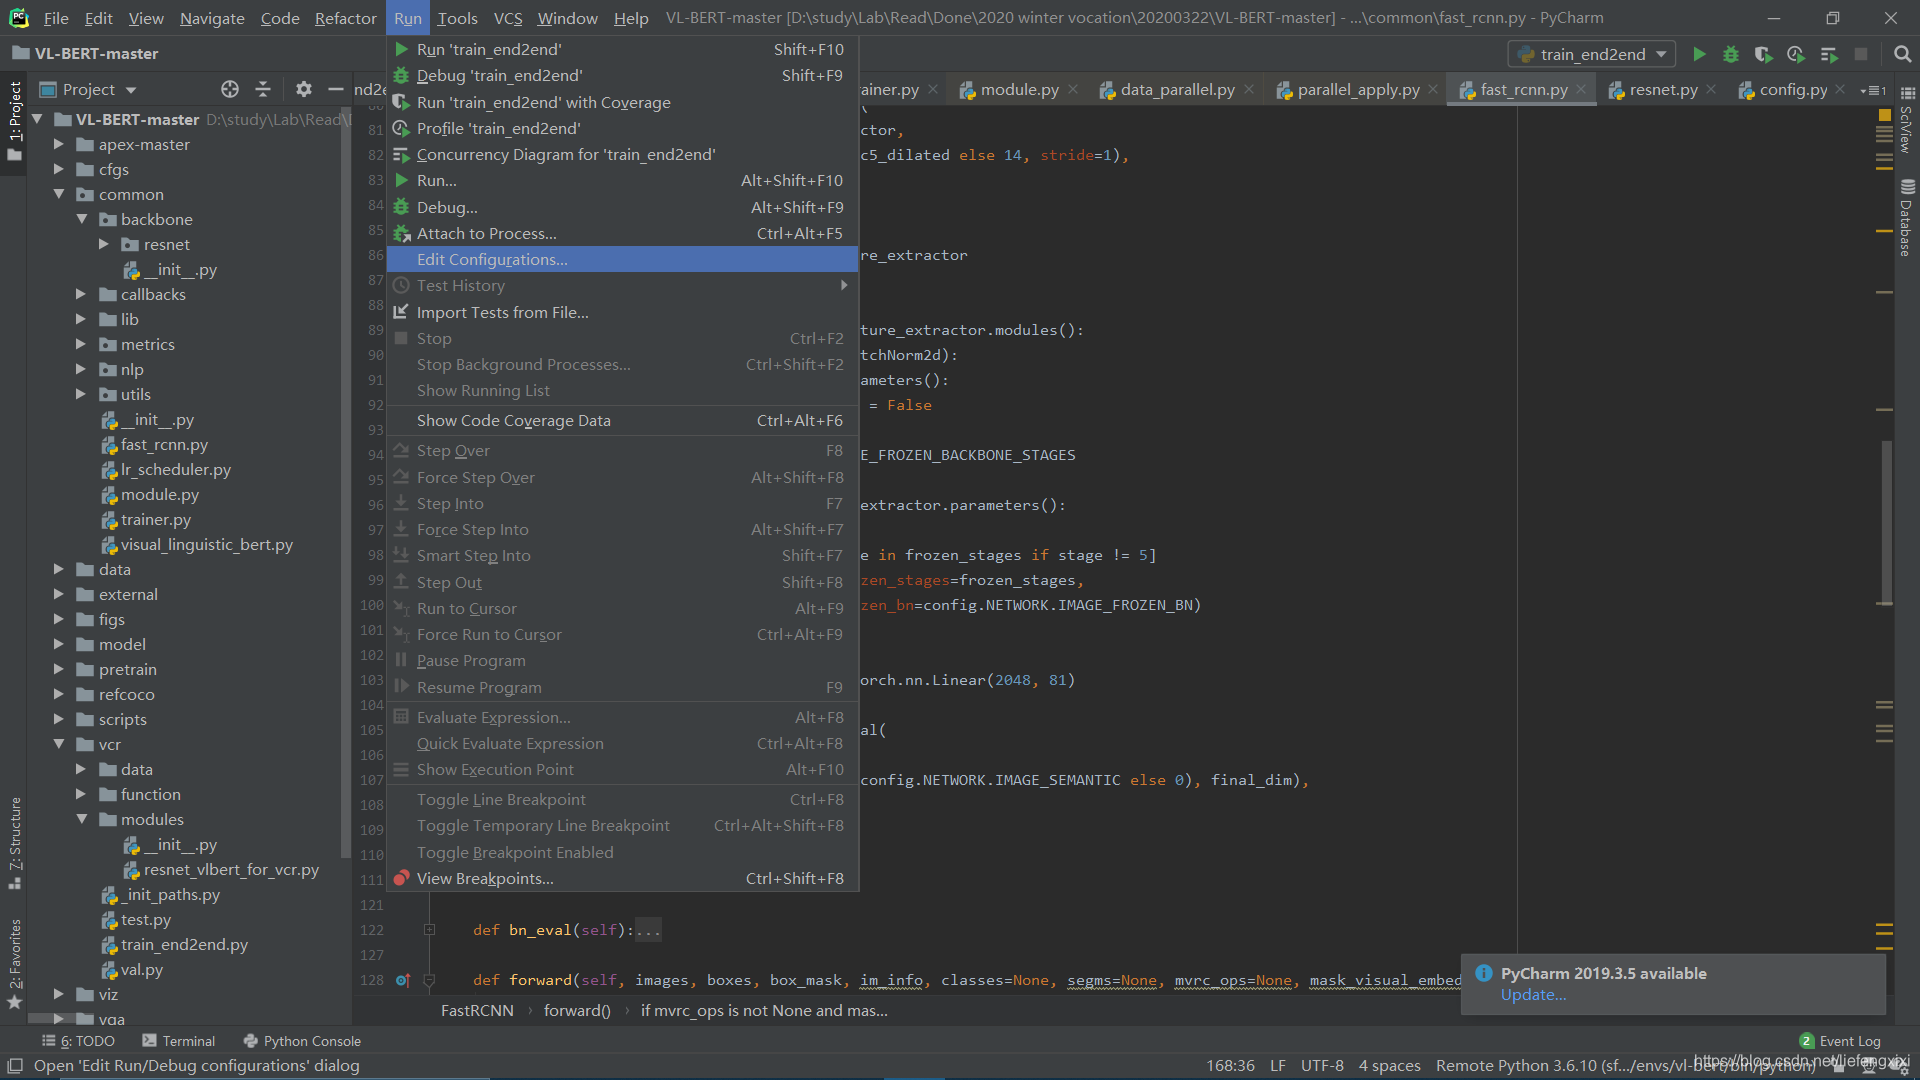1920x1080 pixels.
Task: Expand the pretrain folder
Action: [x=59, y=669]
